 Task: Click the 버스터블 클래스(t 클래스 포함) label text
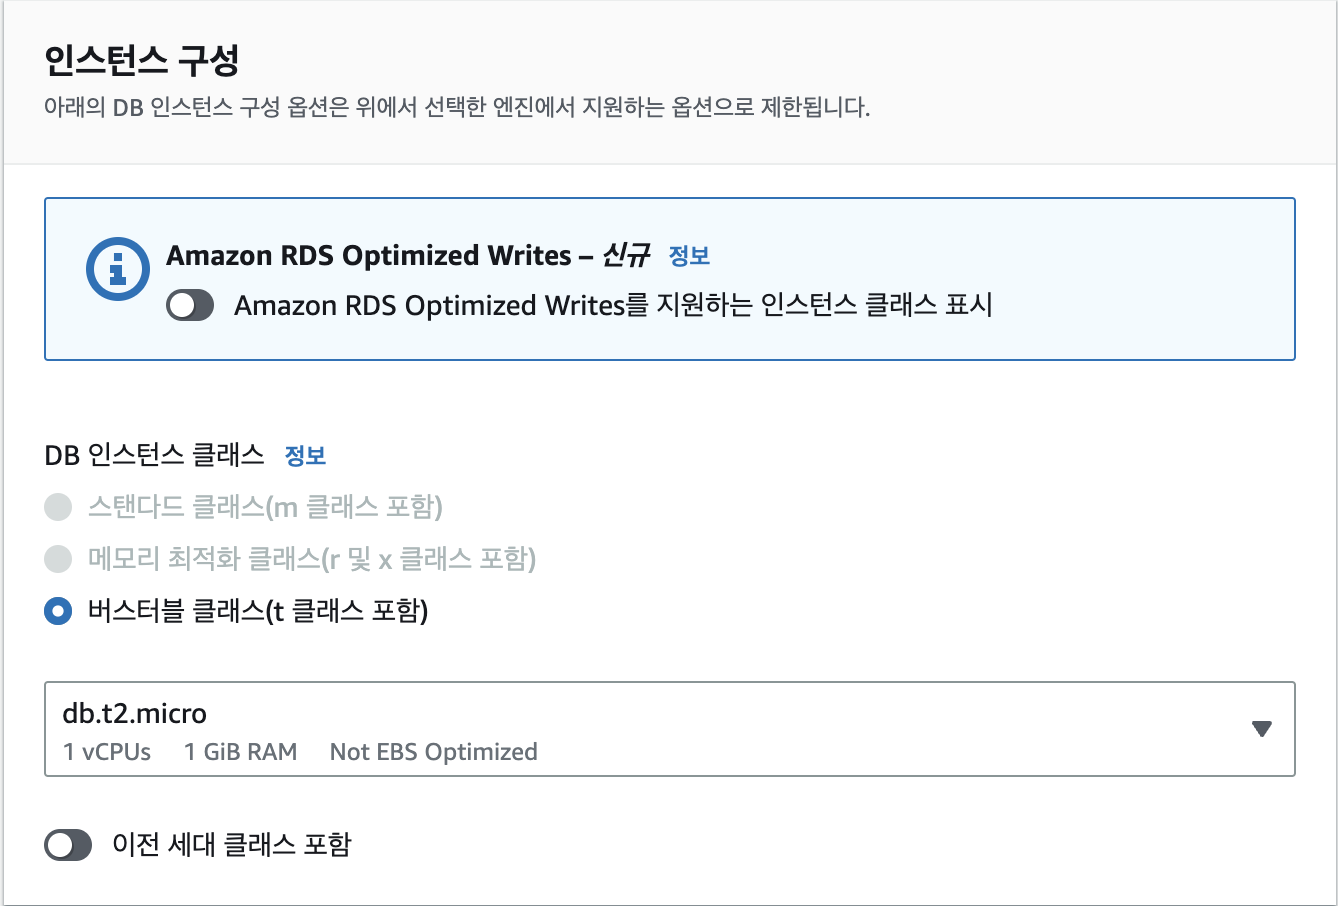[258, 611]
